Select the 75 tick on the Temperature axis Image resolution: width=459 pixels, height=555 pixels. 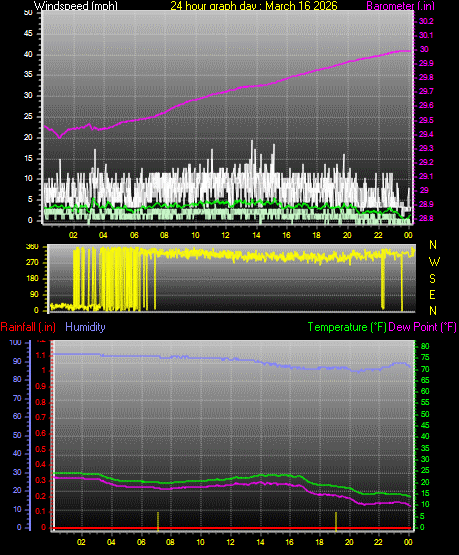[x=425, y=357]
